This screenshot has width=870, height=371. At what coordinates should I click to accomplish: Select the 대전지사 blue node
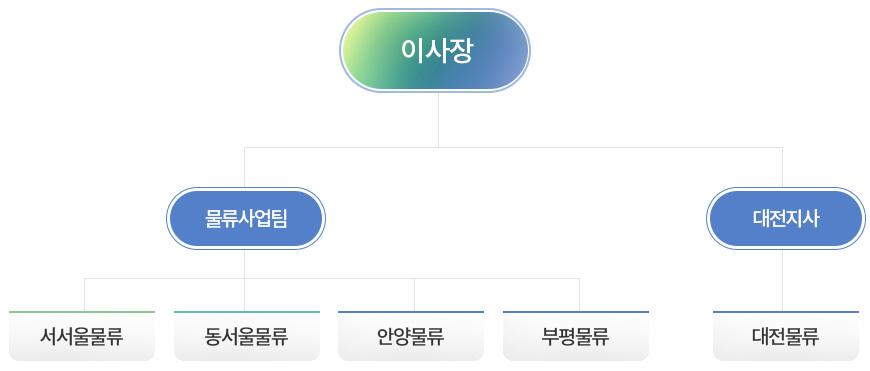(x=785, y=218)
